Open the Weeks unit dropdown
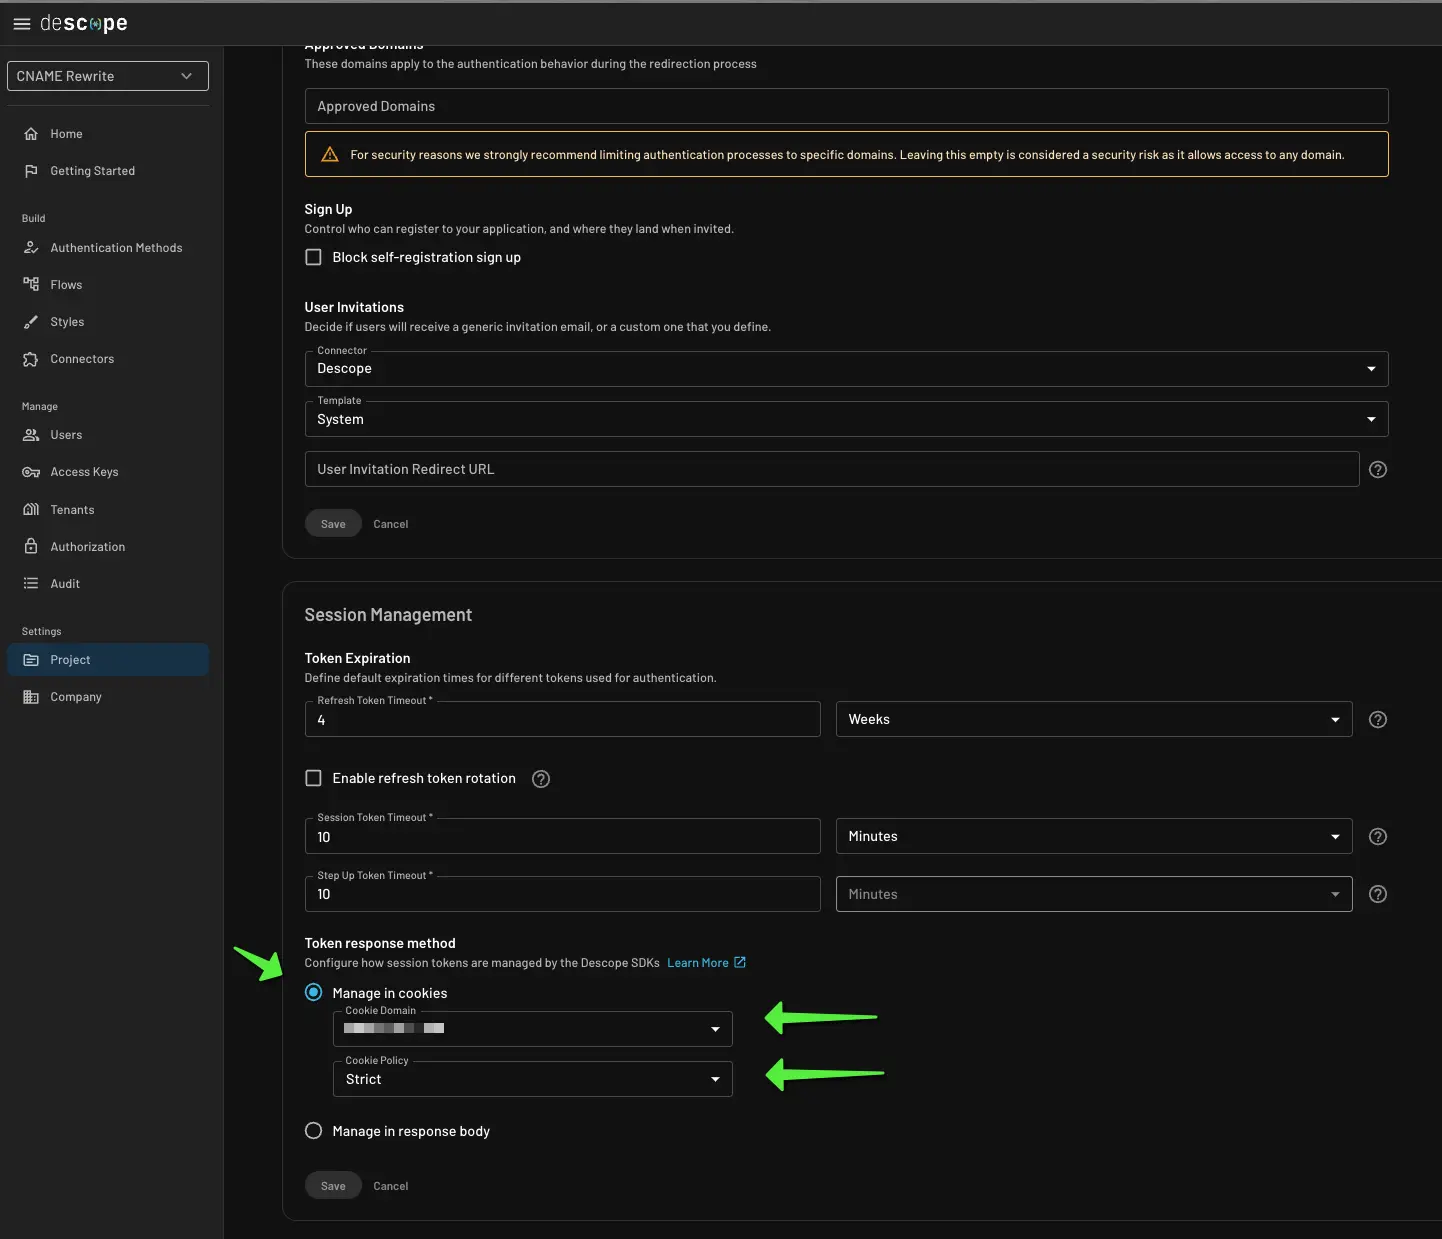This screenshot has width=1442, height=1239. [1094, 719]
